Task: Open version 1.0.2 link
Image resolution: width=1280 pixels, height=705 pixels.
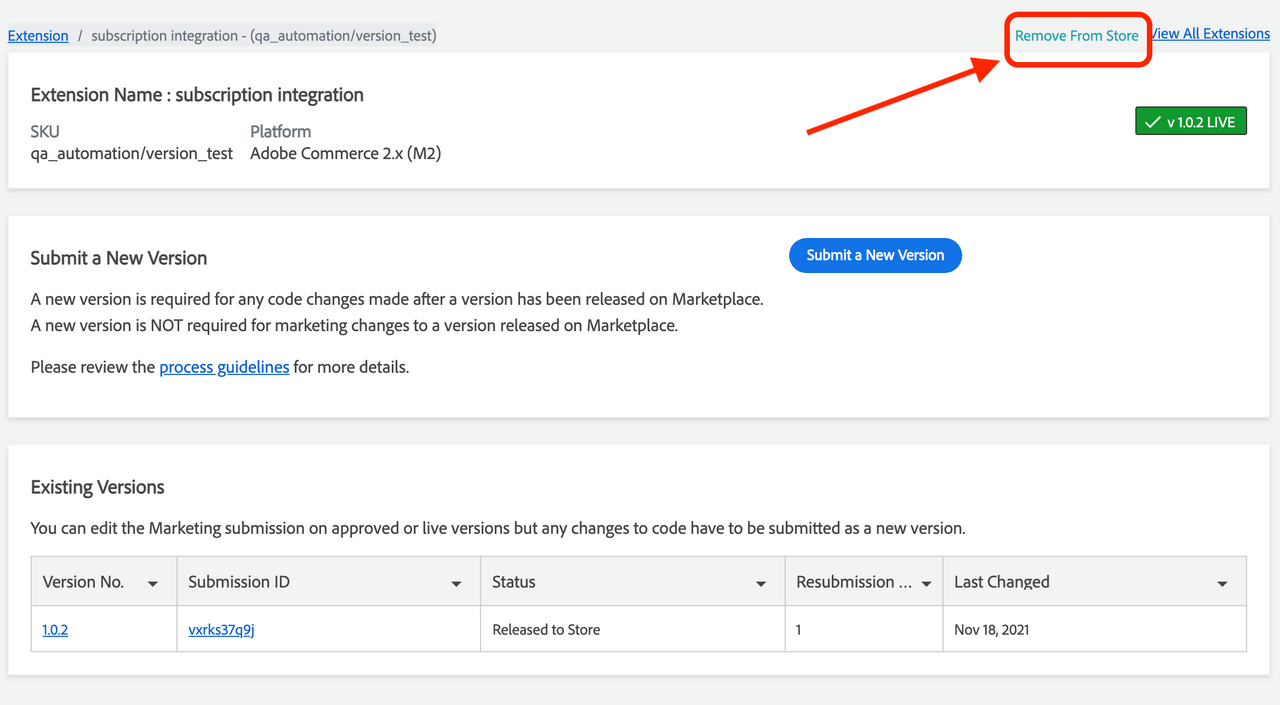Action: [55, 630]
